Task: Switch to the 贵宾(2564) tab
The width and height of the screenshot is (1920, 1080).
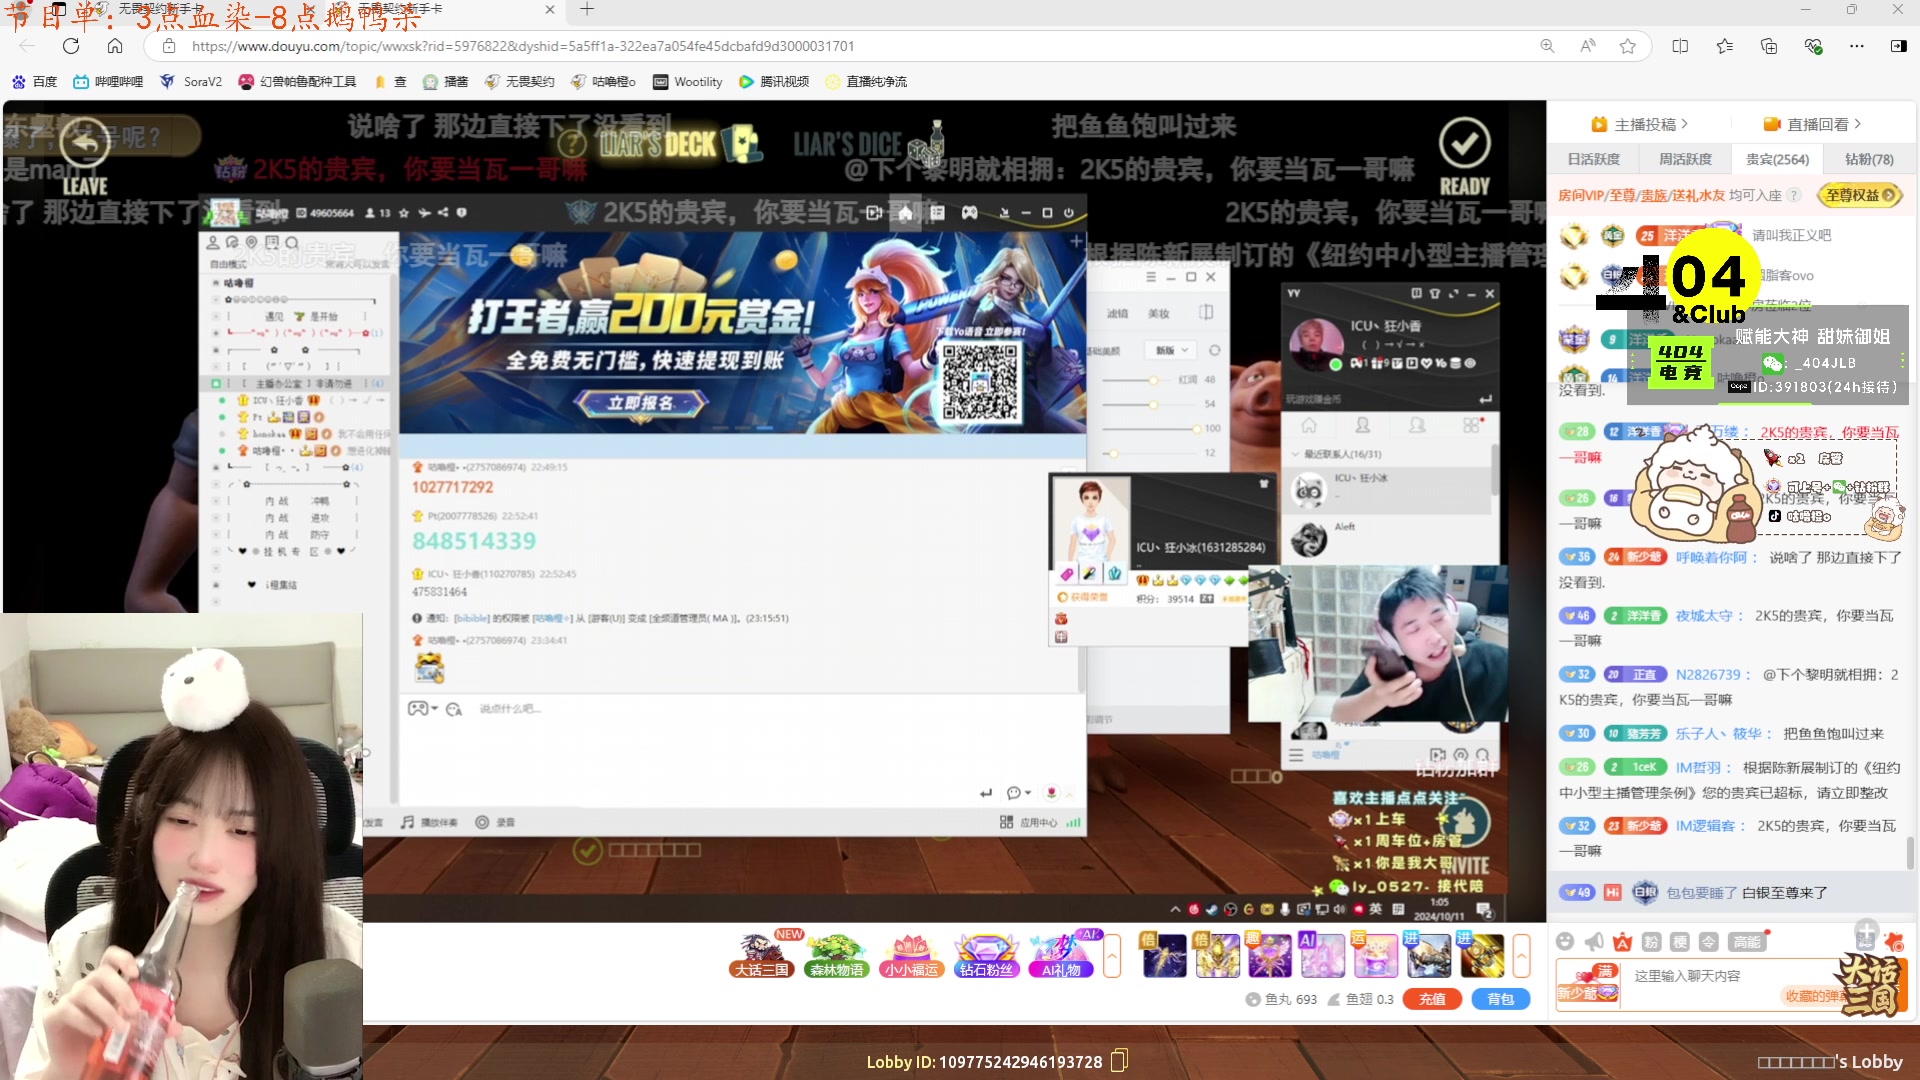Action: pyautogui.click(x=1777, y=159)
